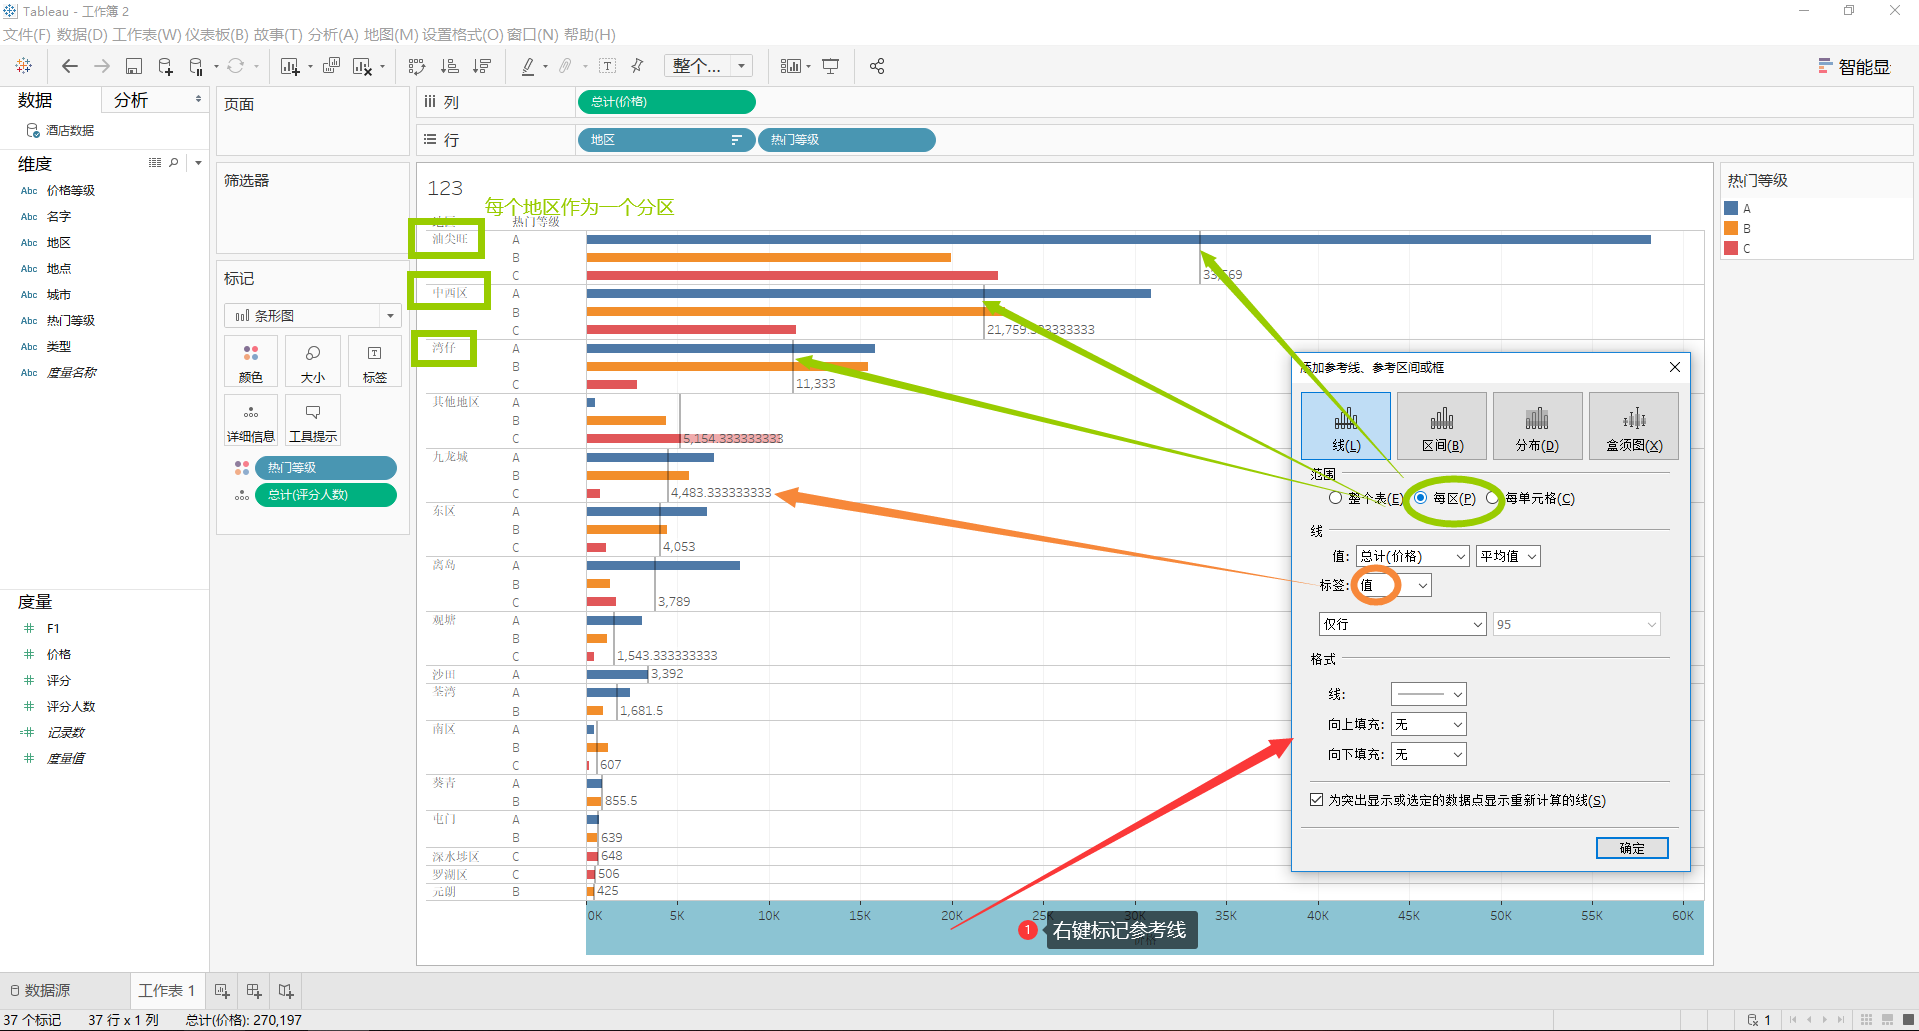The height and width of the screenshot is (1031, 1919).
Task: Click 确定 to confirm the reference line
Action: tap(1632, 848)
